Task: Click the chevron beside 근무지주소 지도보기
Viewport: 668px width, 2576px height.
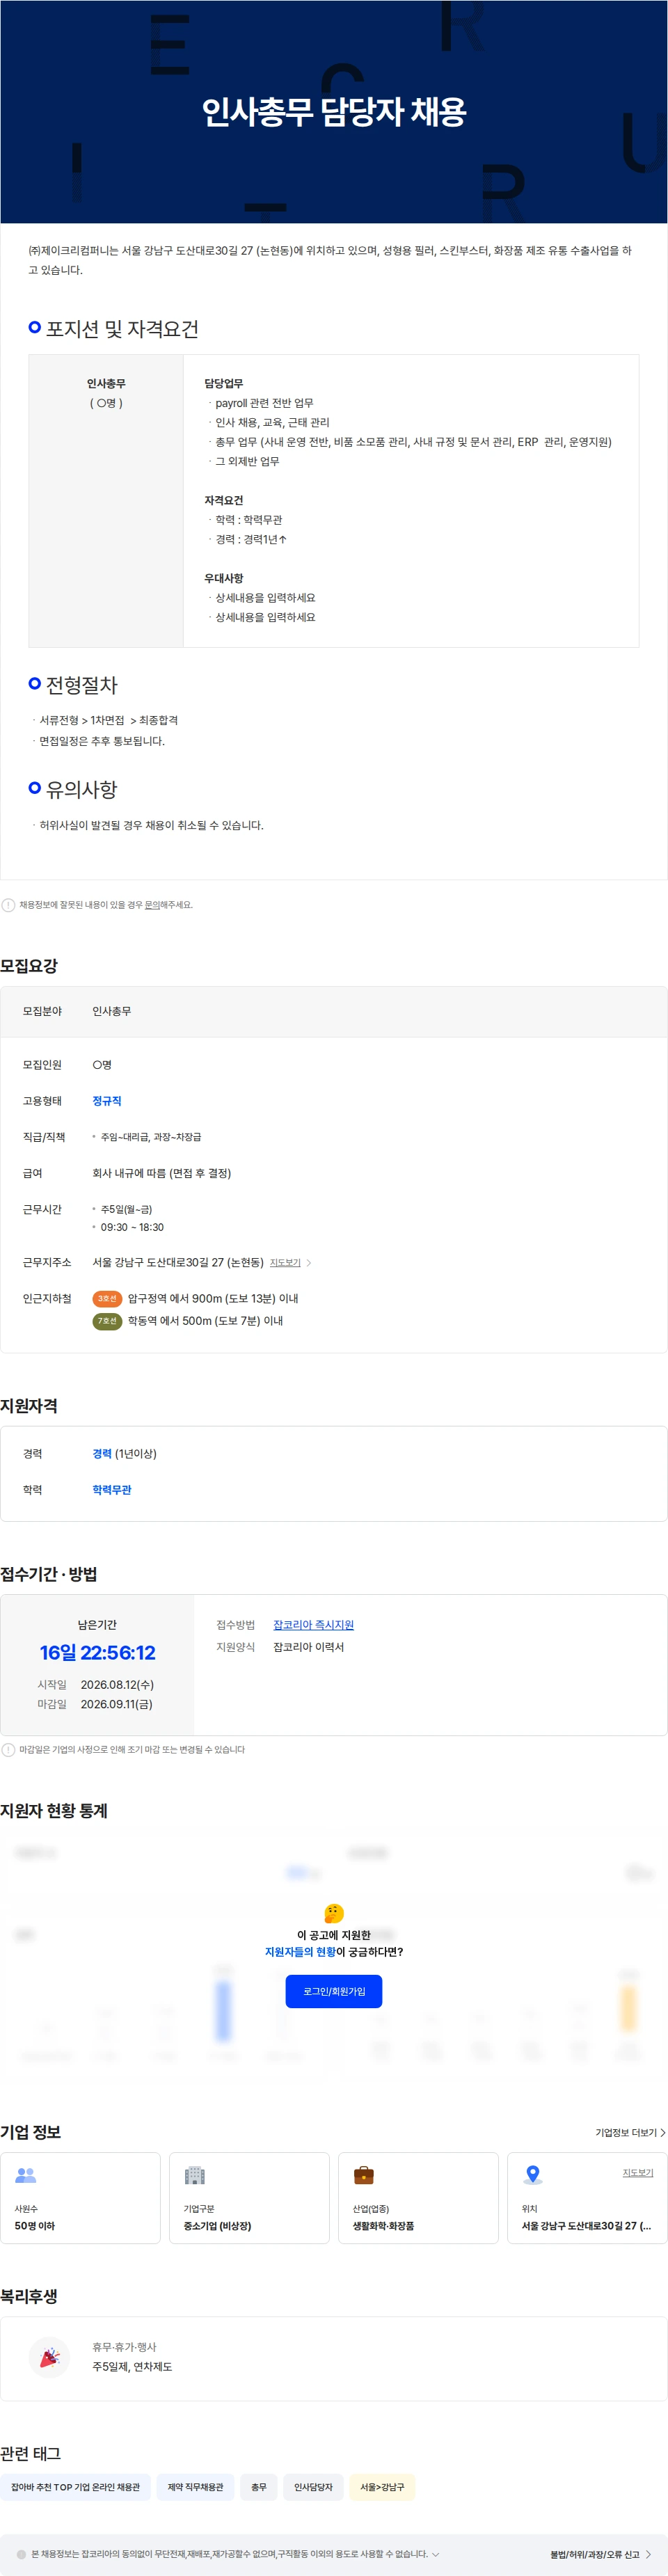Action: tap(309, 1263)
